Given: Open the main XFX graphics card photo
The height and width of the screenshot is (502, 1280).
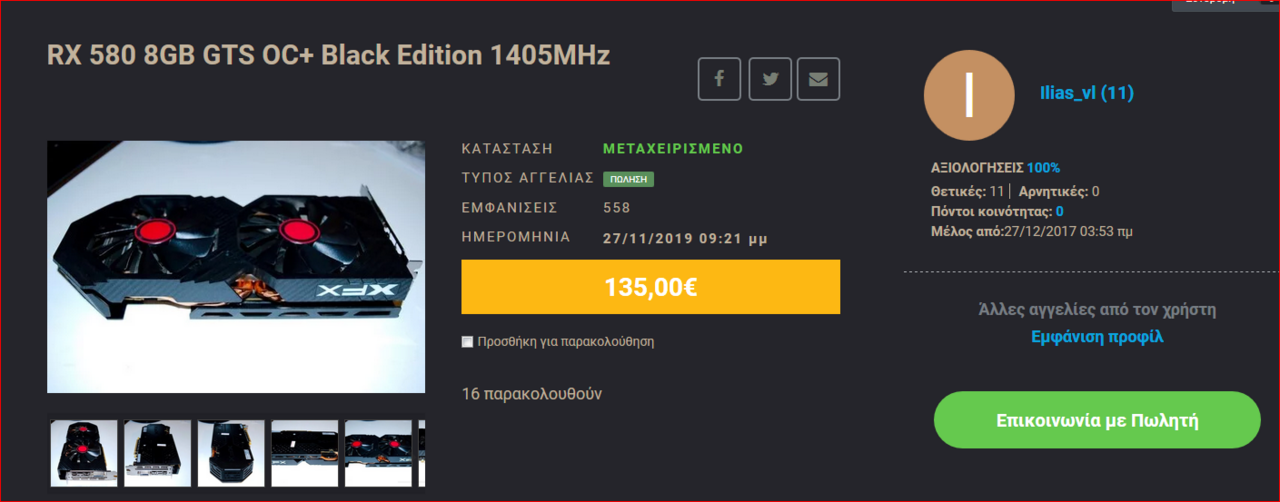Looking at the screenshot, I should pos(236,267).
